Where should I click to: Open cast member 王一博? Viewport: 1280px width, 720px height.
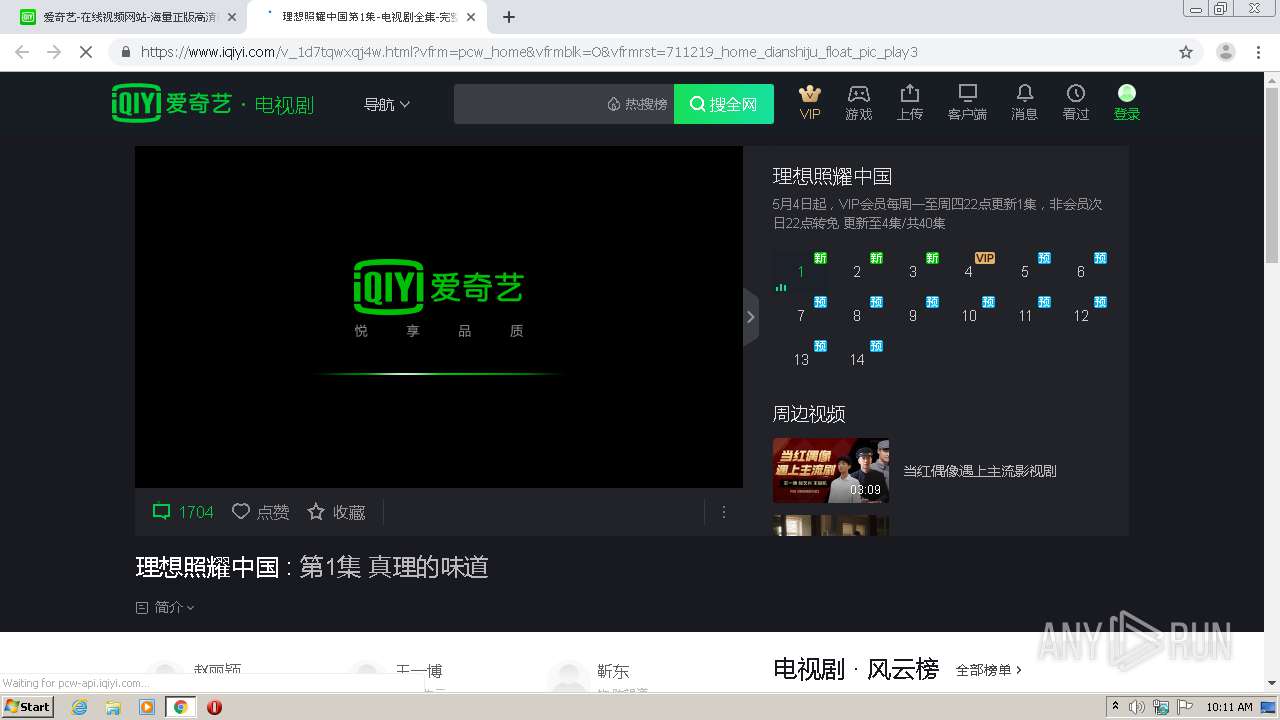pyautogui.click(x=419, y=671)
